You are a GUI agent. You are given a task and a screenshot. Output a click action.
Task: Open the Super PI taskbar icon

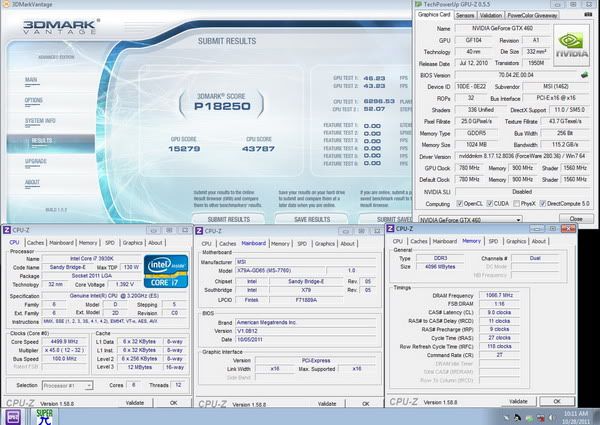coord(44,417)
